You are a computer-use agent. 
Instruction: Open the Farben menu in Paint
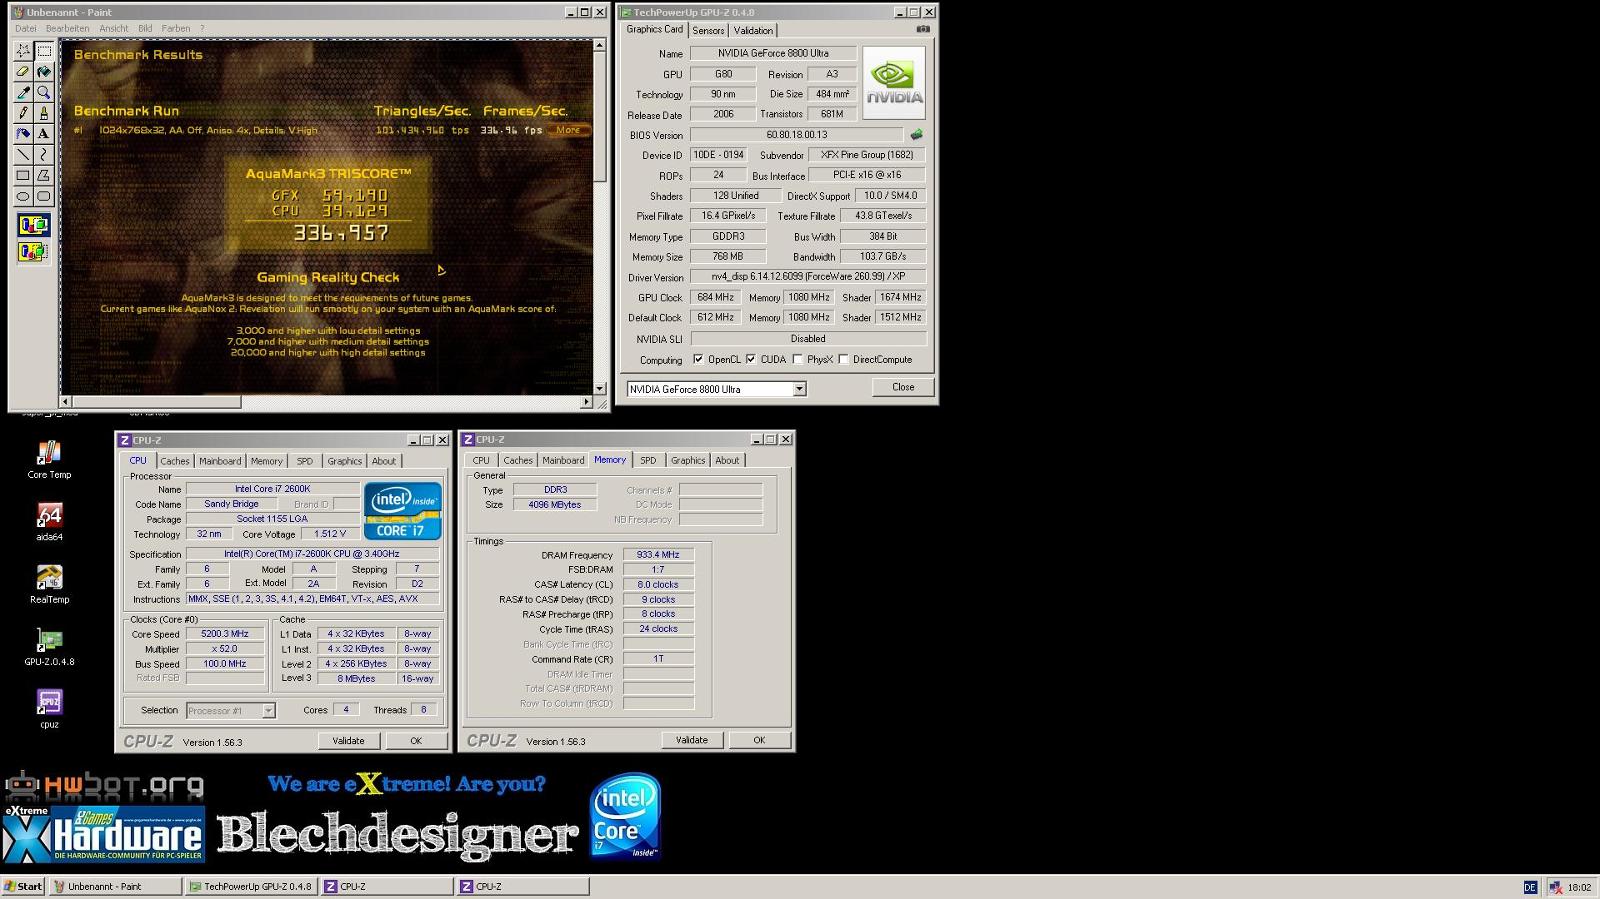tap(176, 28)
